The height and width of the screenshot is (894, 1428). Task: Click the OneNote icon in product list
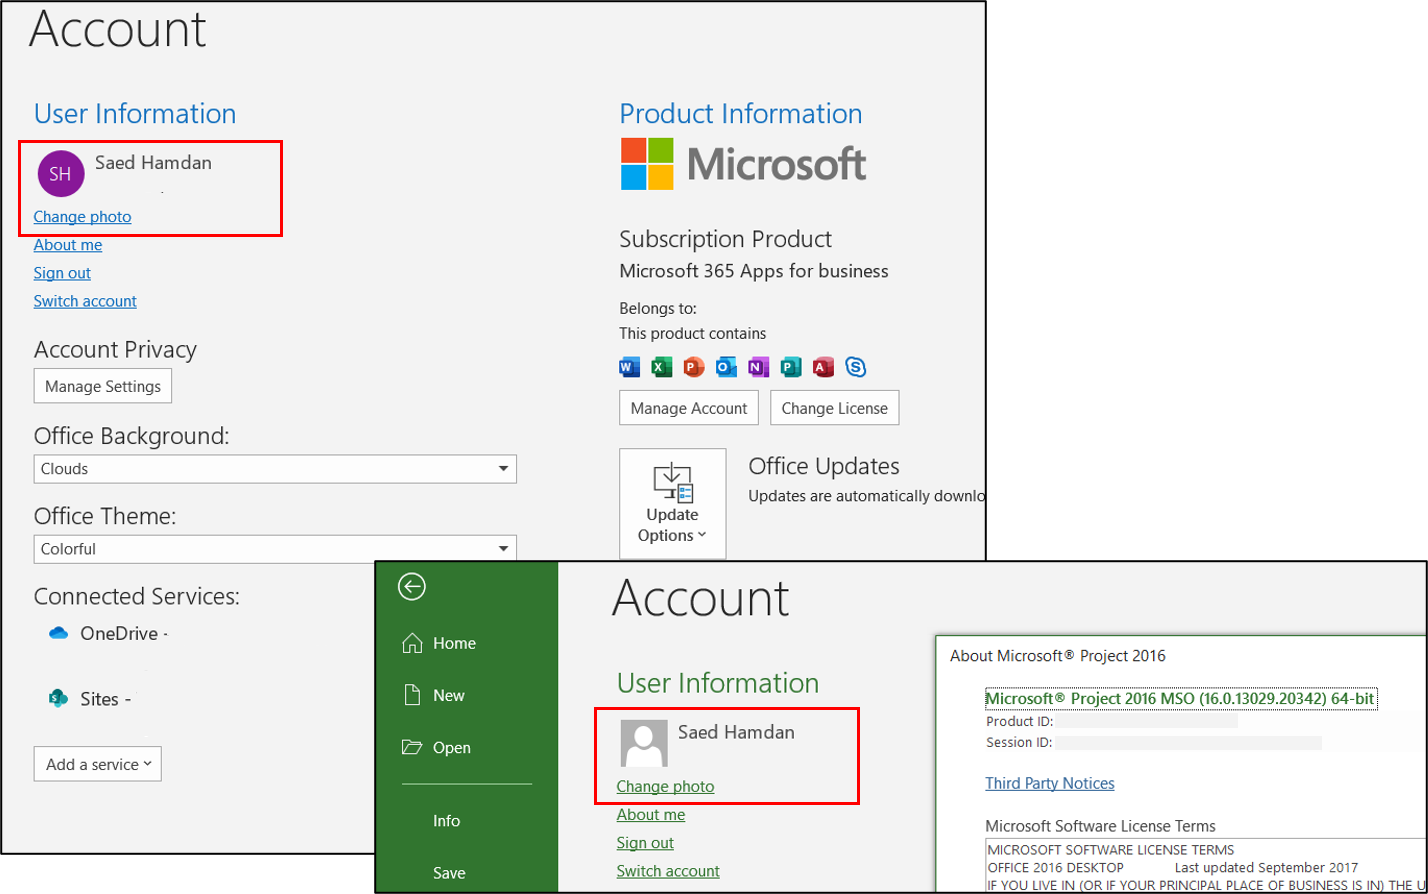[x=758, y=367]
